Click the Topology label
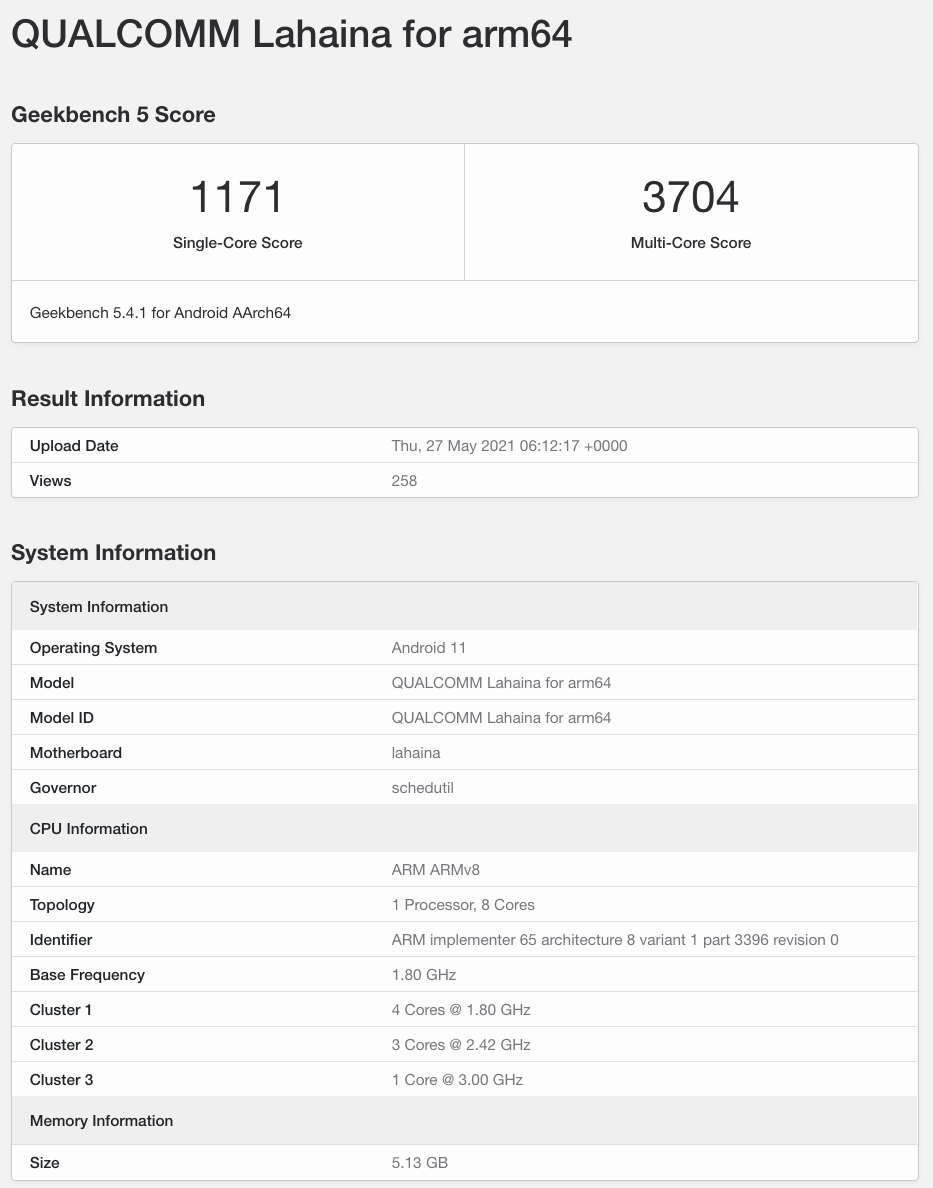933x1188 pixels. pos(62,905)
